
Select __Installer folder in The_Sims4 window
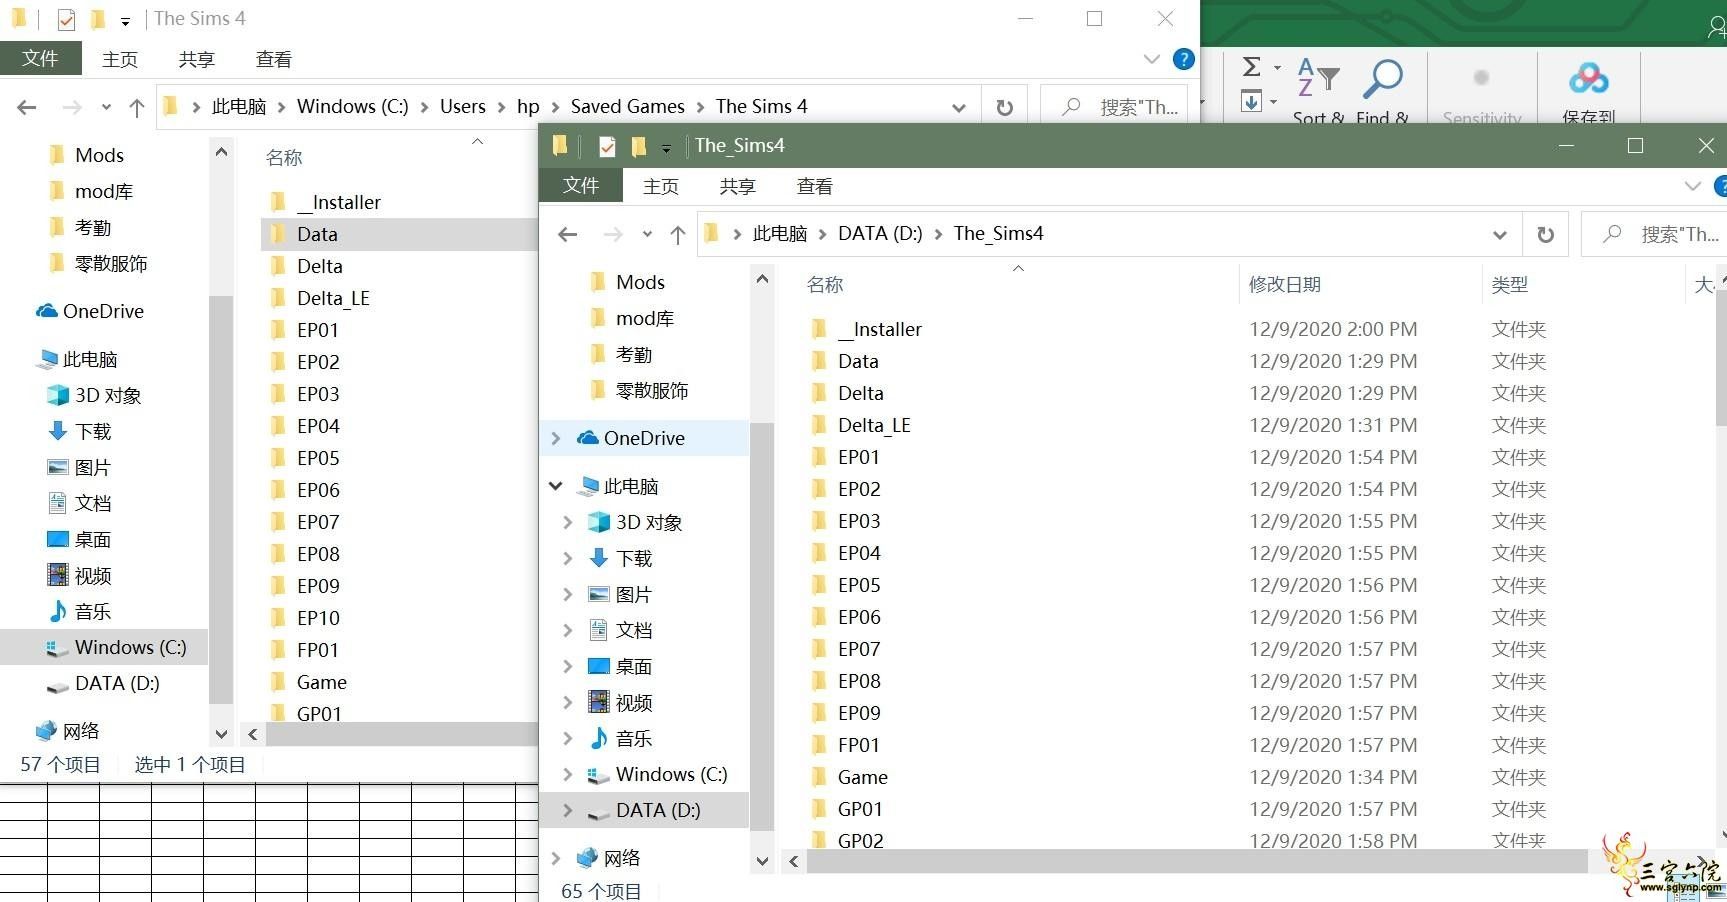(x=880, y=329)
